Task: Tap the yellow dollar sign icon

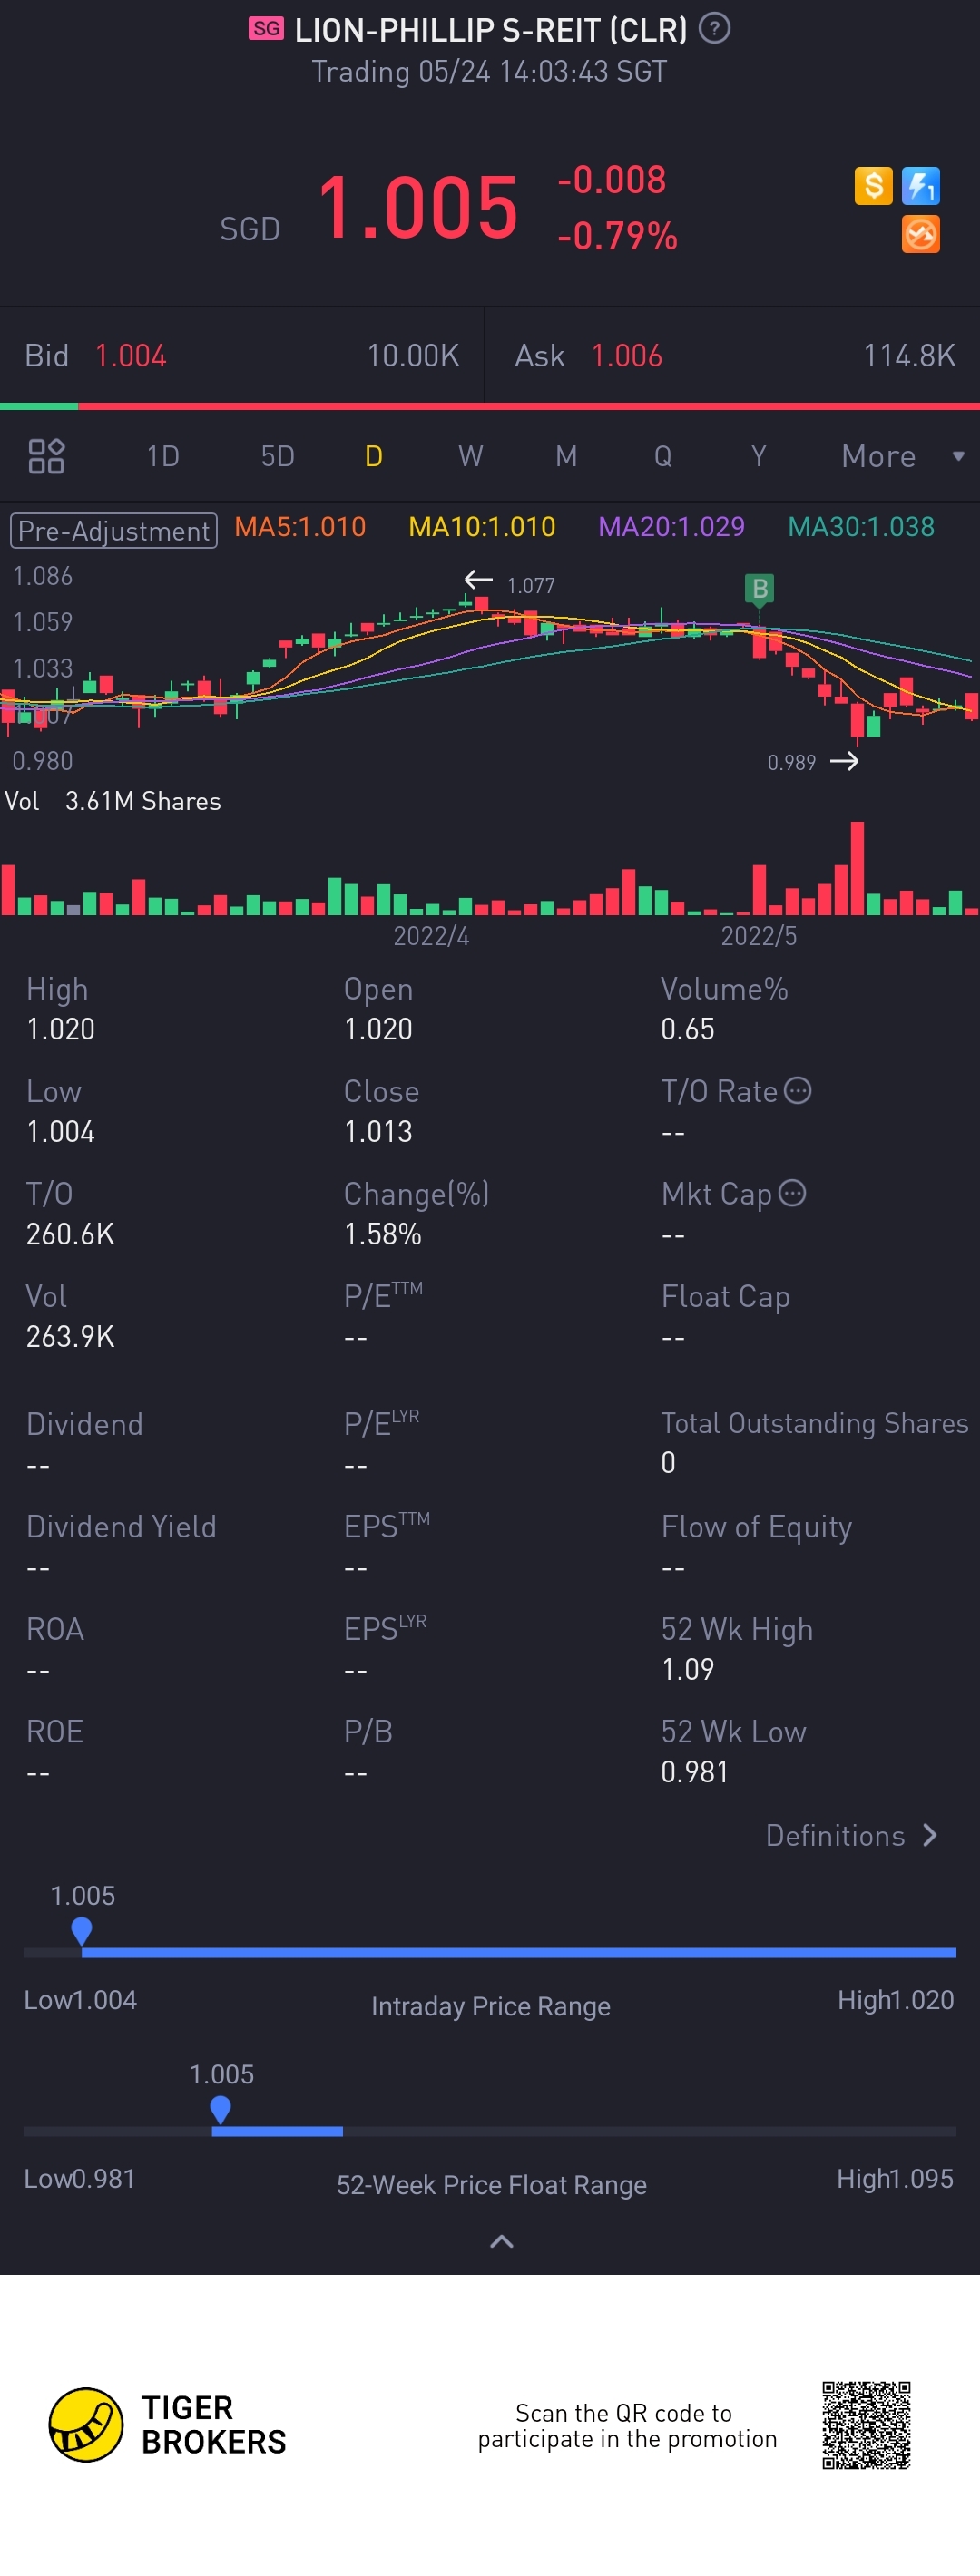Action: click(x=873, y=185)
